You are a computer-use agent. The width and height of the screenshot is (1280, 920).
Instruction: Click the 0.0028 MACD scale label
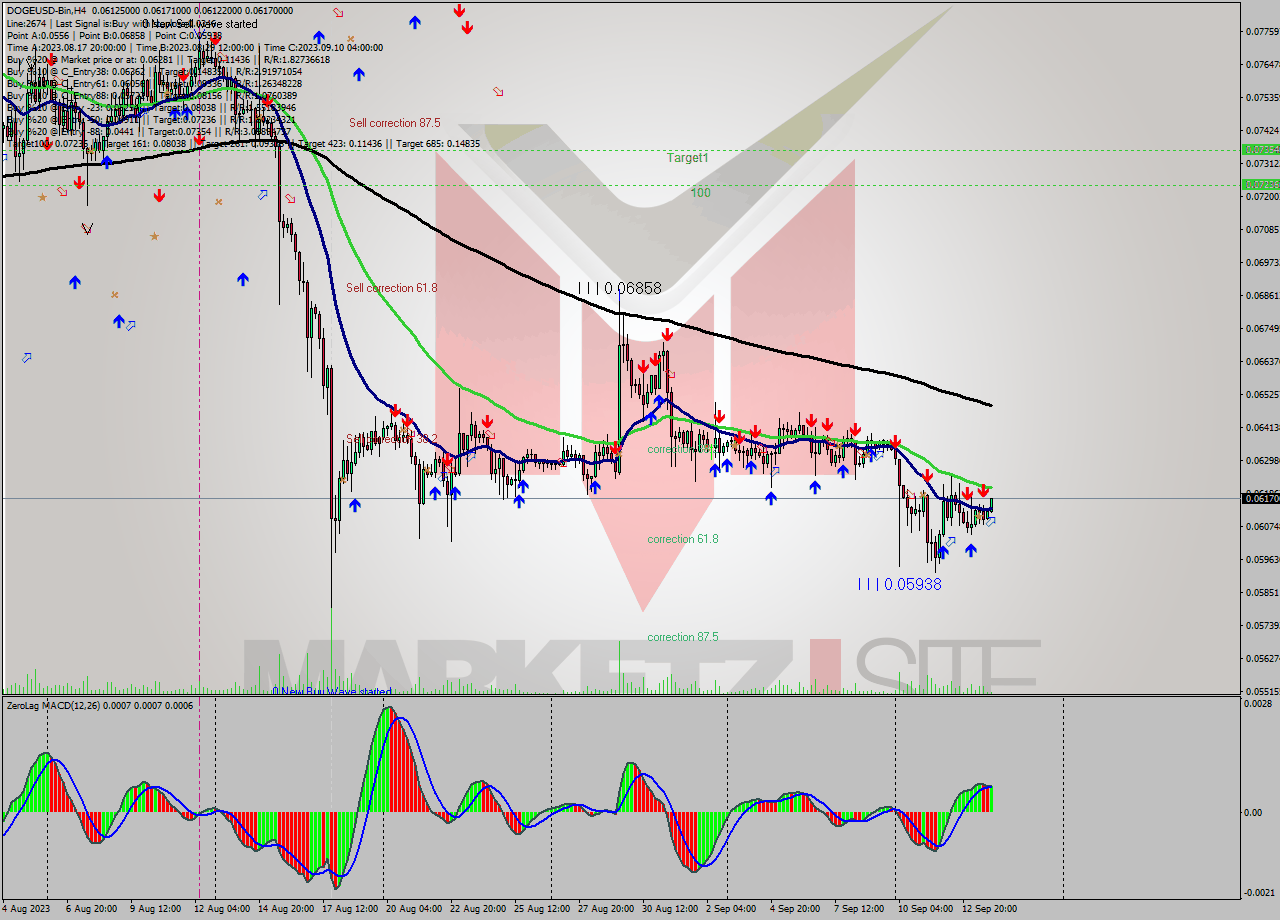(x=1259, y=704)
